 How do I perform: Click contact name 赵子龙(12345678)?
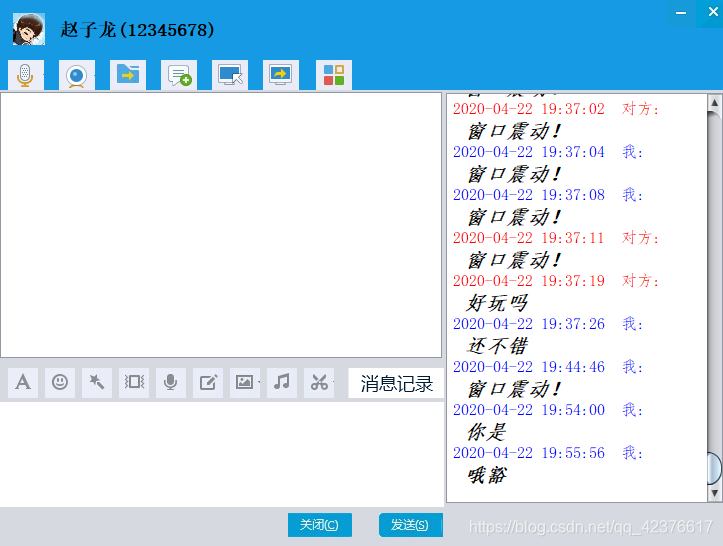coord(137,30)
